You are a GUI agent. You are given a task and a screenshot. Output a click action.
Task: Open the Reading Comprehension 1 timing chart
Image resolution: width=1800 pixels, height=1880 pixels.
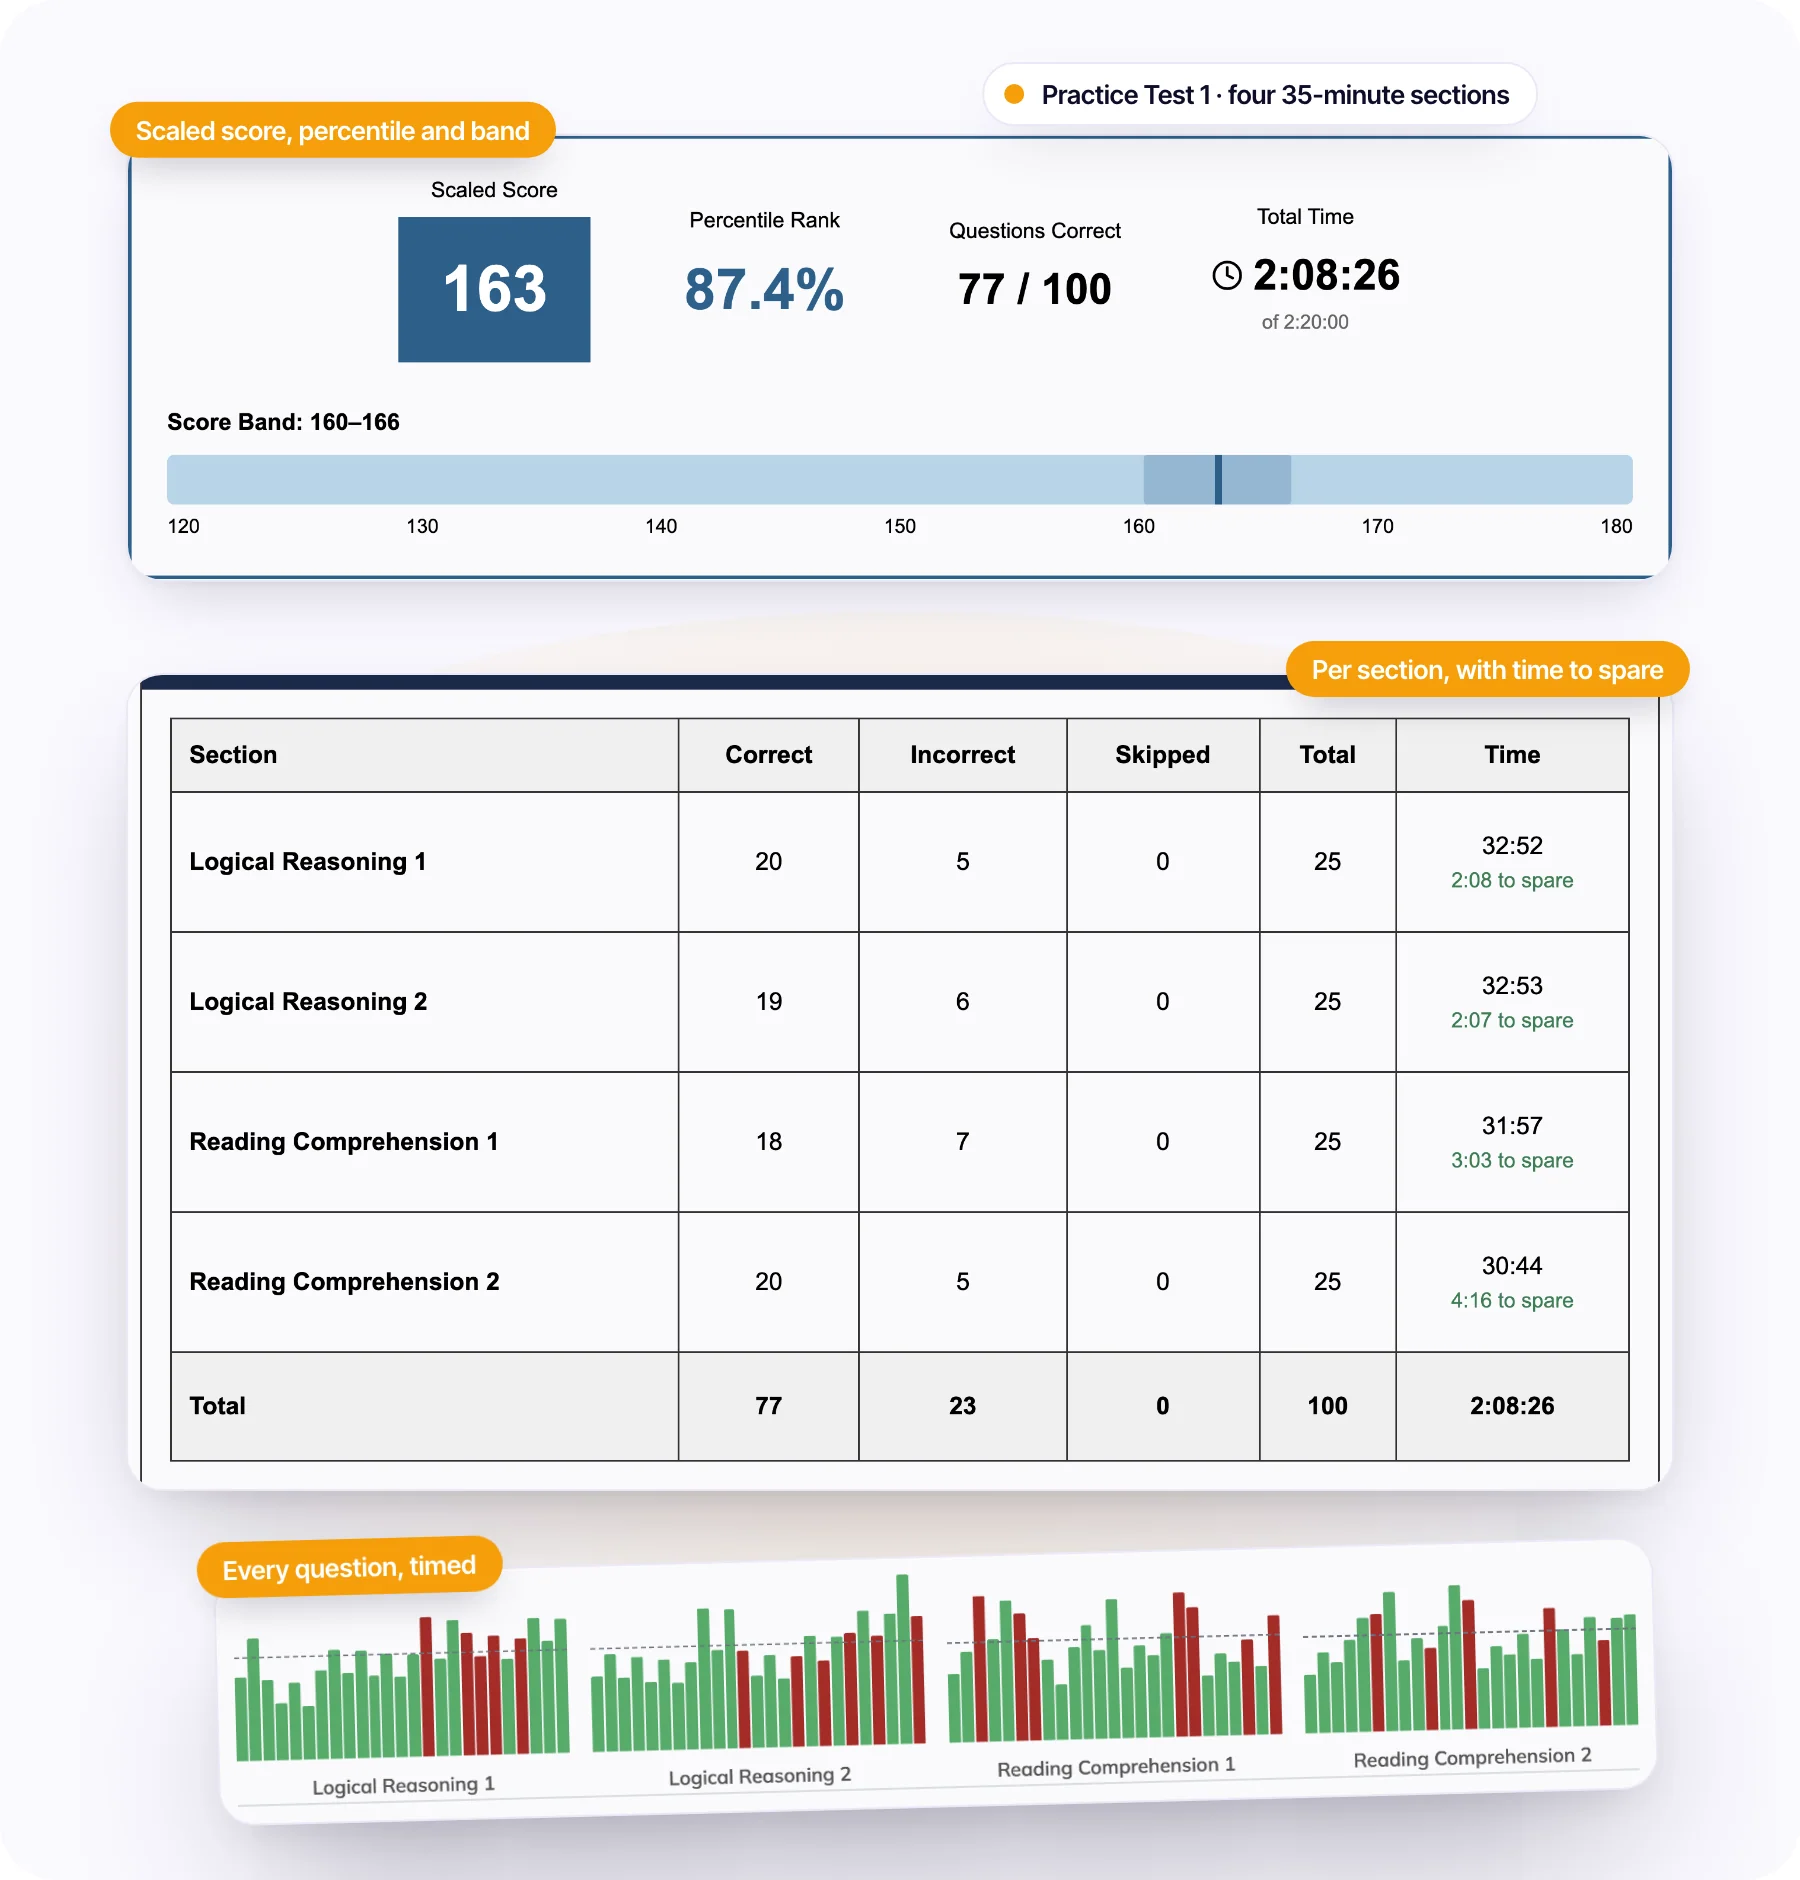[x=1115, y=1667]
